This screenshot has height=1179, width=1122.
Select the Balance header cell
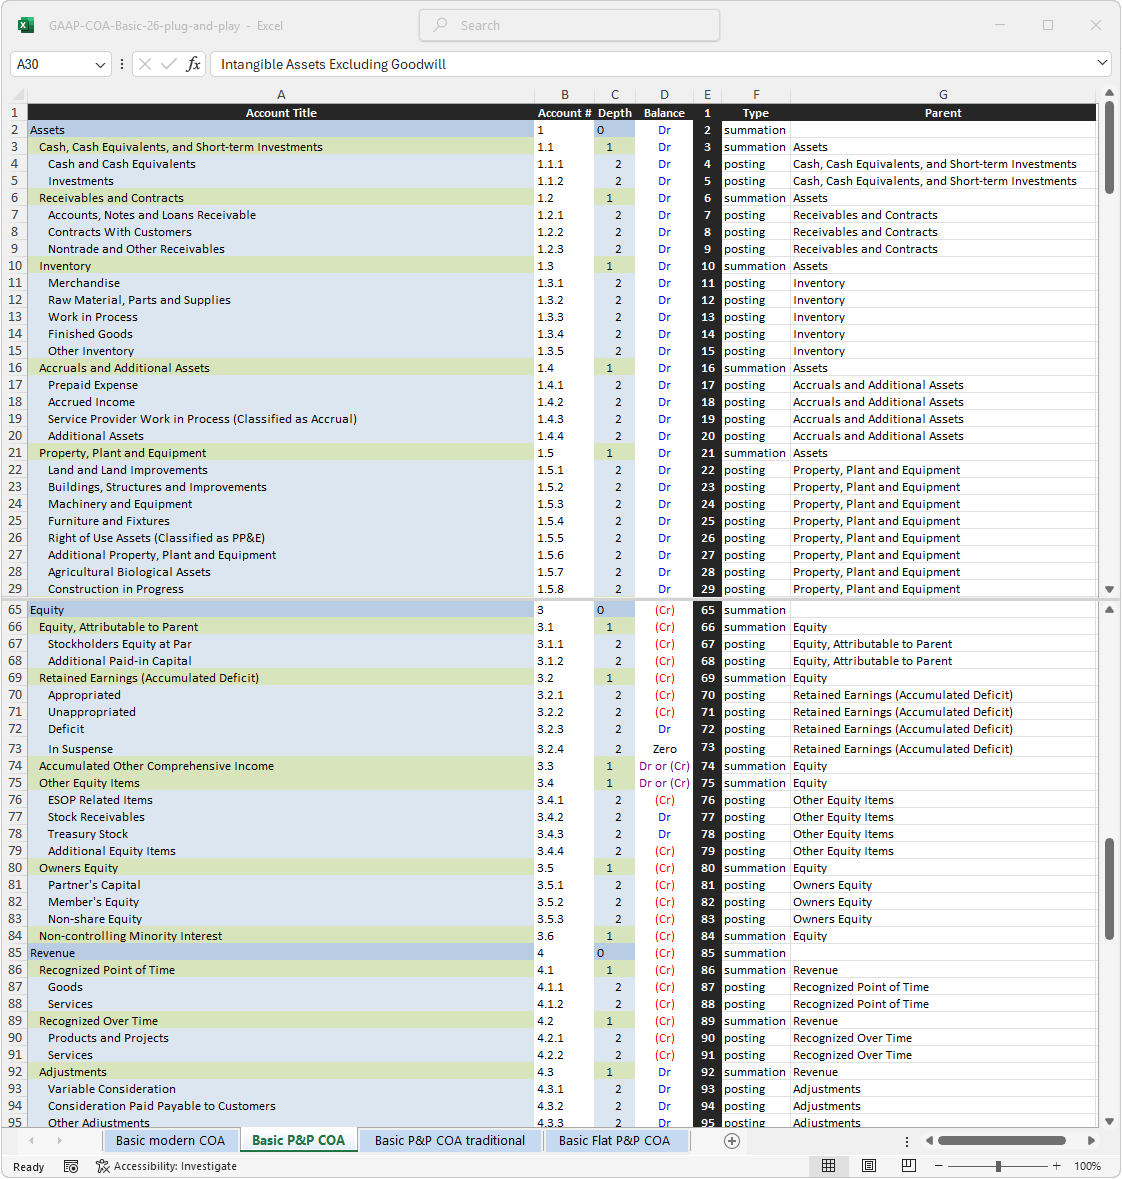(x=664, y=113)
